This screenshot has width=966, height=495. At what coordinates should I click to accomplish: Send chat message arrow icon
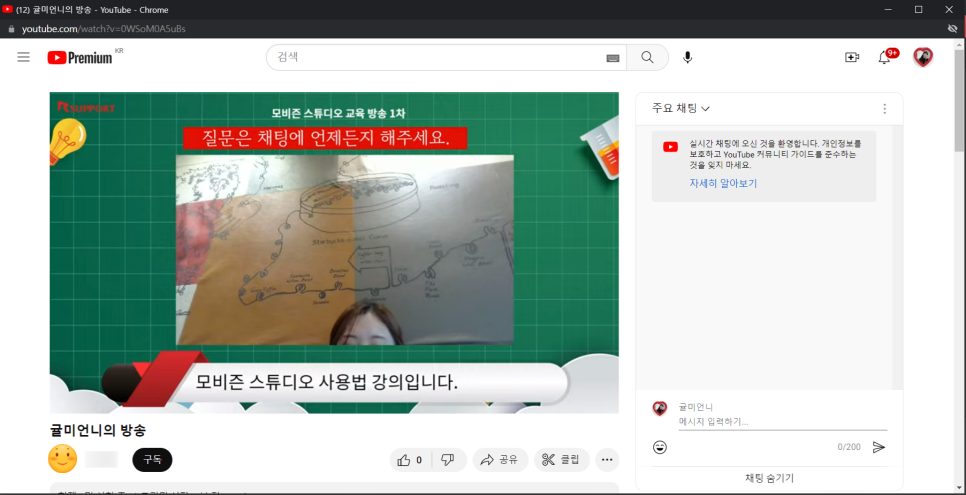(879, 447)
